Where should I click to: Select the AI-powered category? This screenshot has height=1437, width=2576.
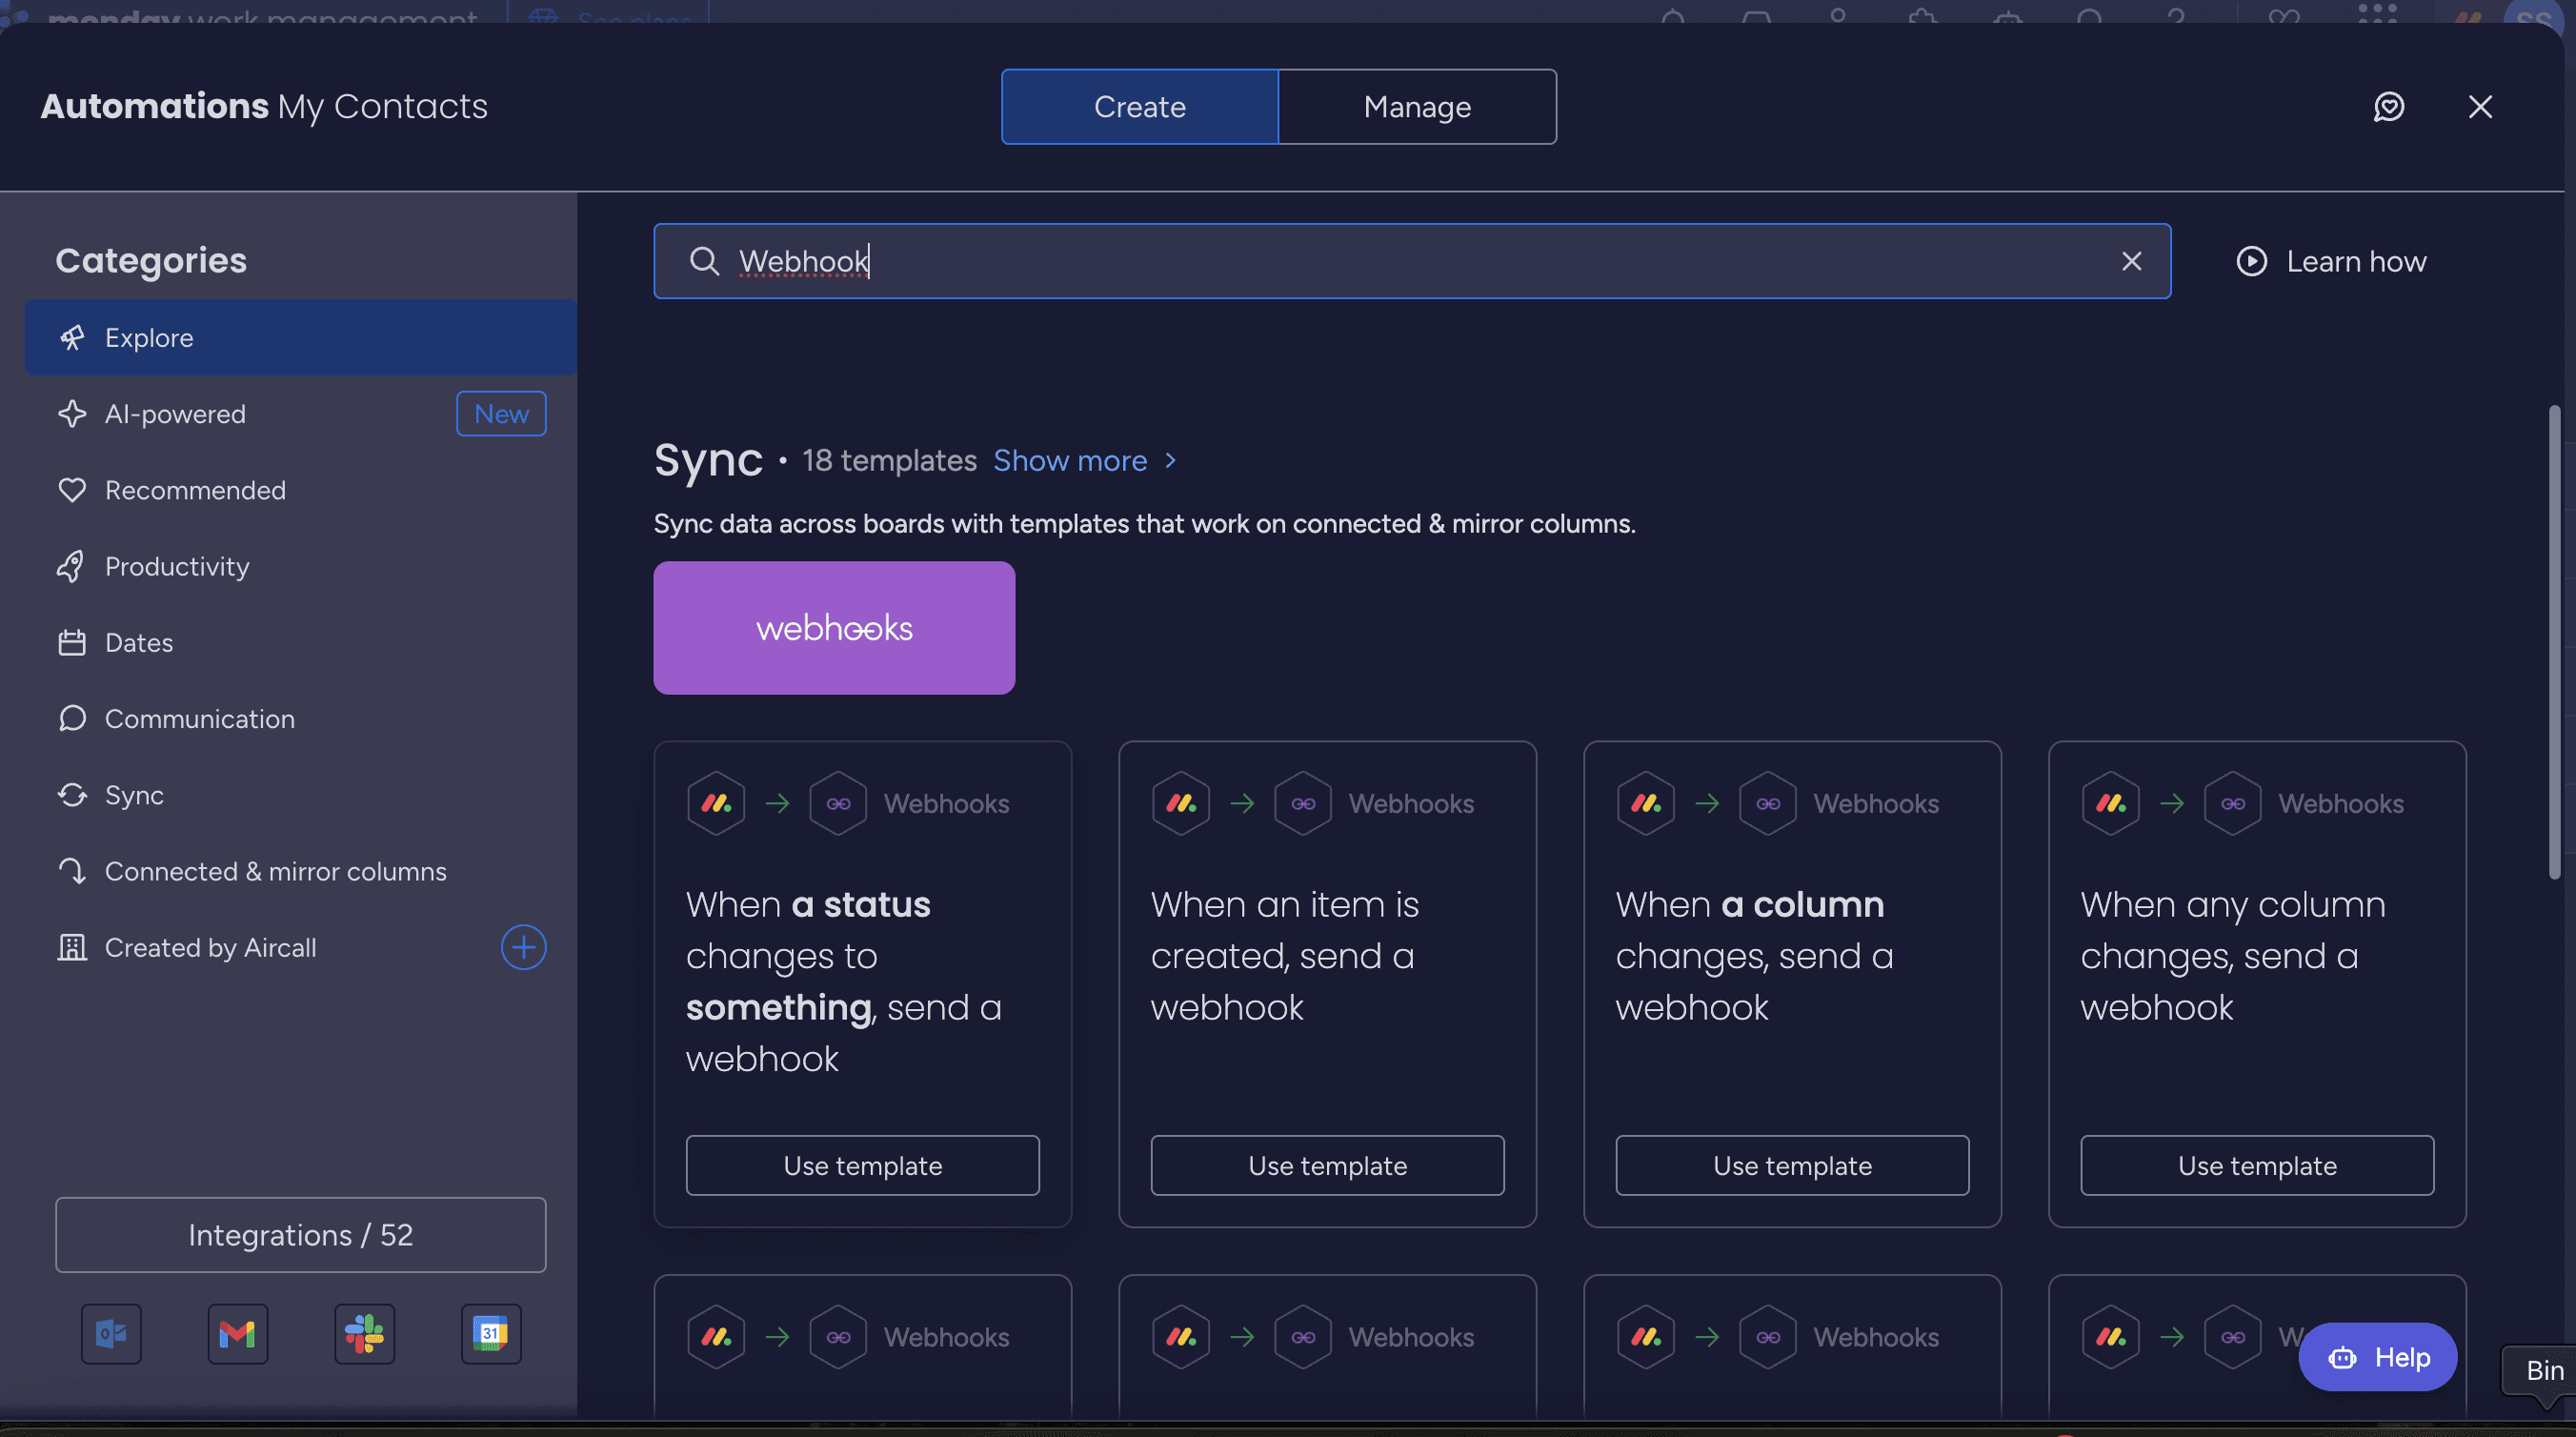click(x=175, y=413)
